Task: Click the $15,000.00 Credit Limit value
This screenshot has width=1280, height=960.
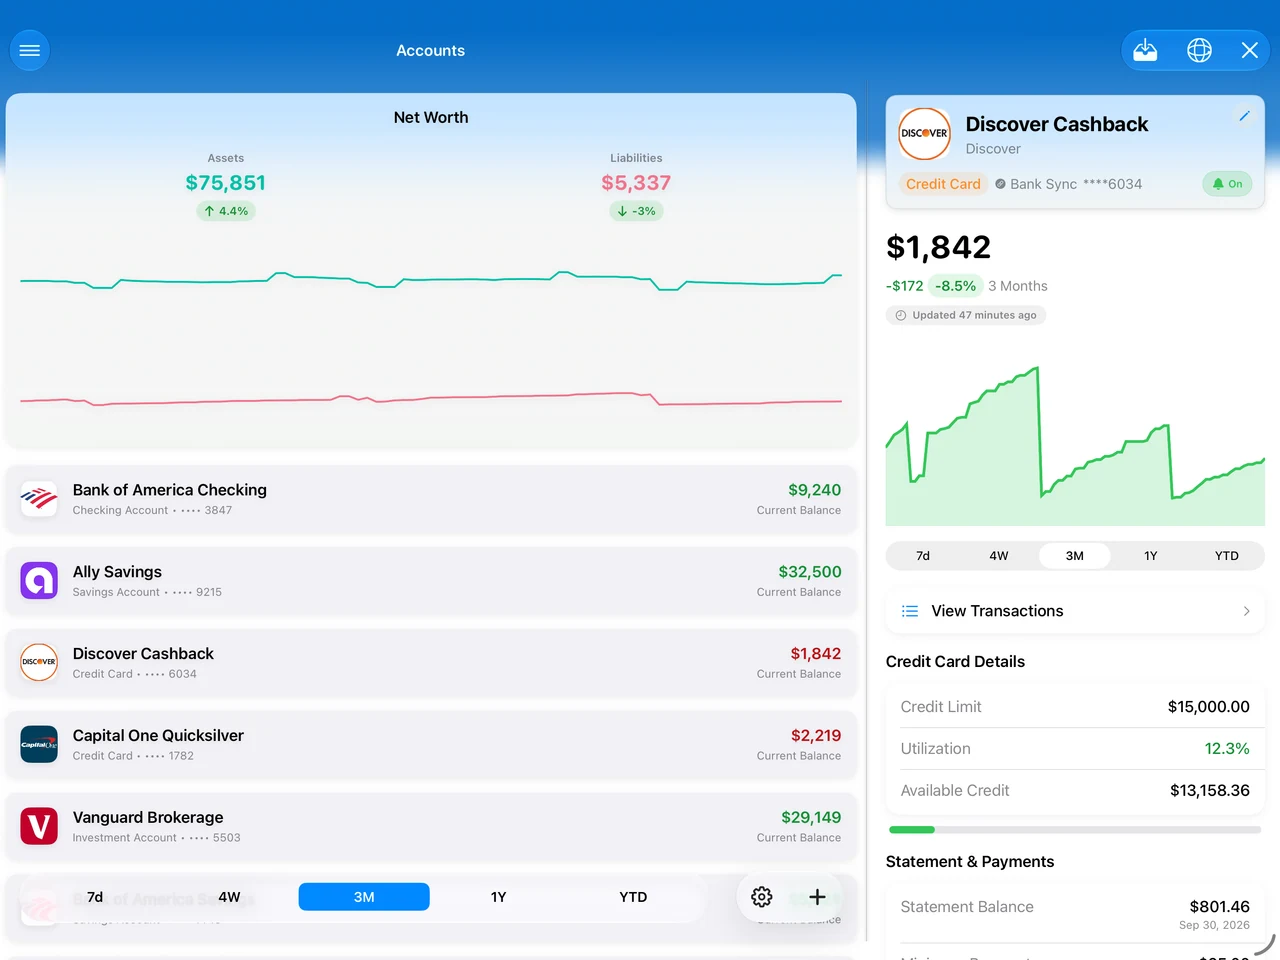Action: [x=1209, y=707]
